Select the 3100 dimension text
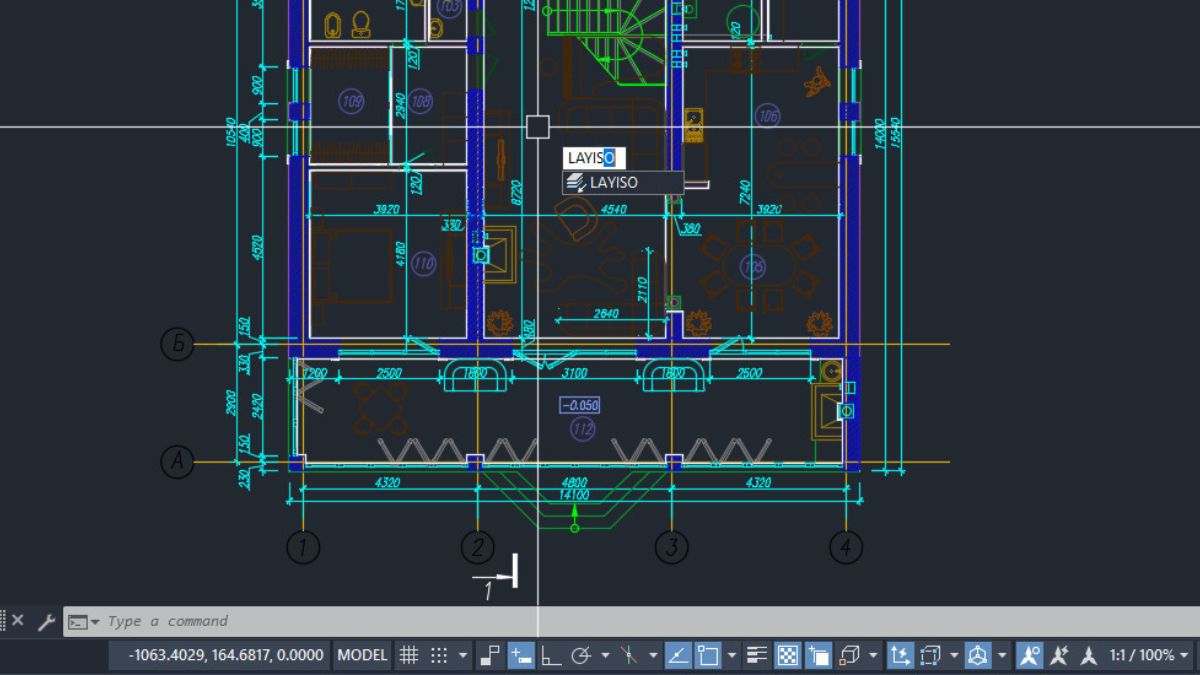The image size is (1200, 675). click(x=574, y=373)
